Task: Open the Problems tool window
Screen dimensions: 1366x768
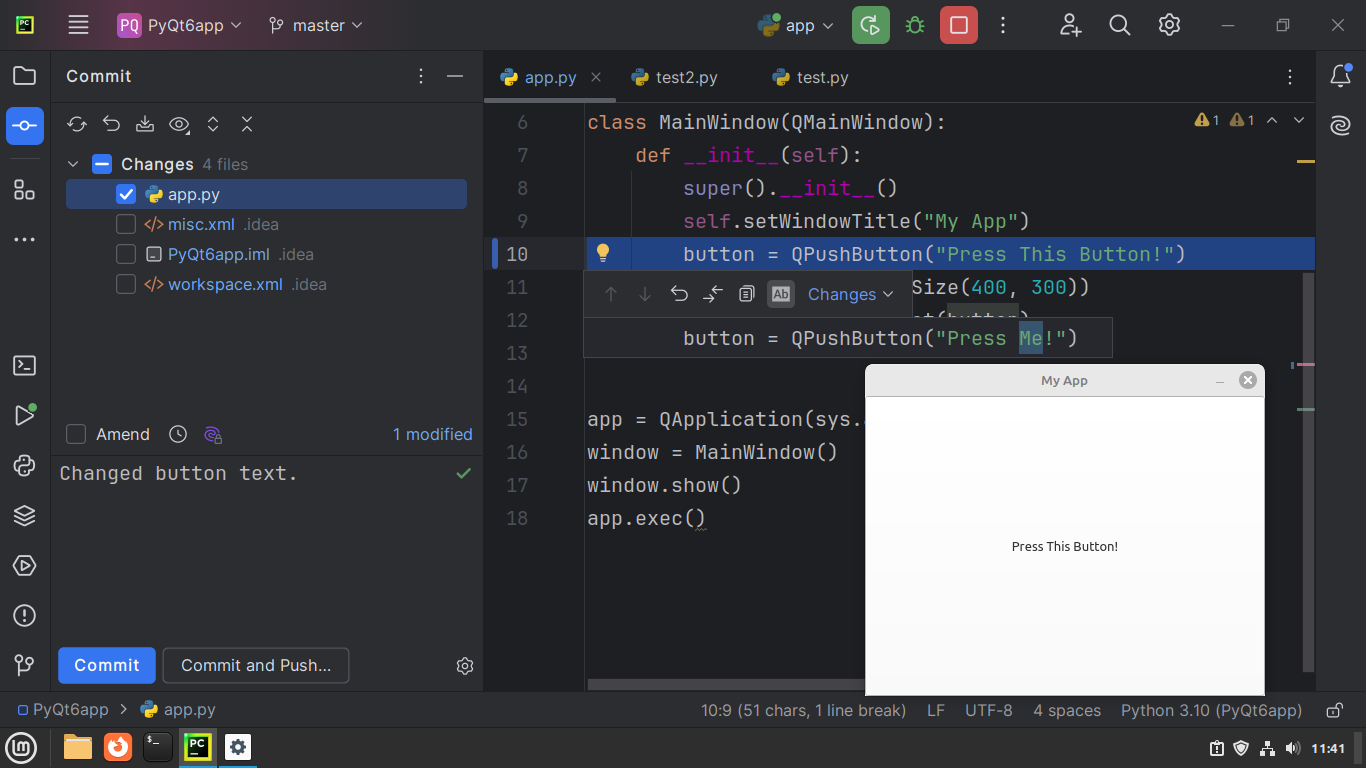Action: [x=25, y=616]
